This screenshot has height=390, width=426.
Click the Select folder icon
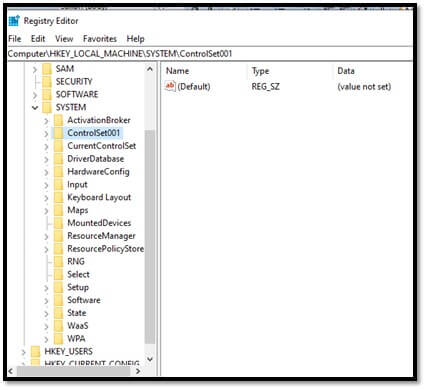pyautogui.click(x=59, y=275)
